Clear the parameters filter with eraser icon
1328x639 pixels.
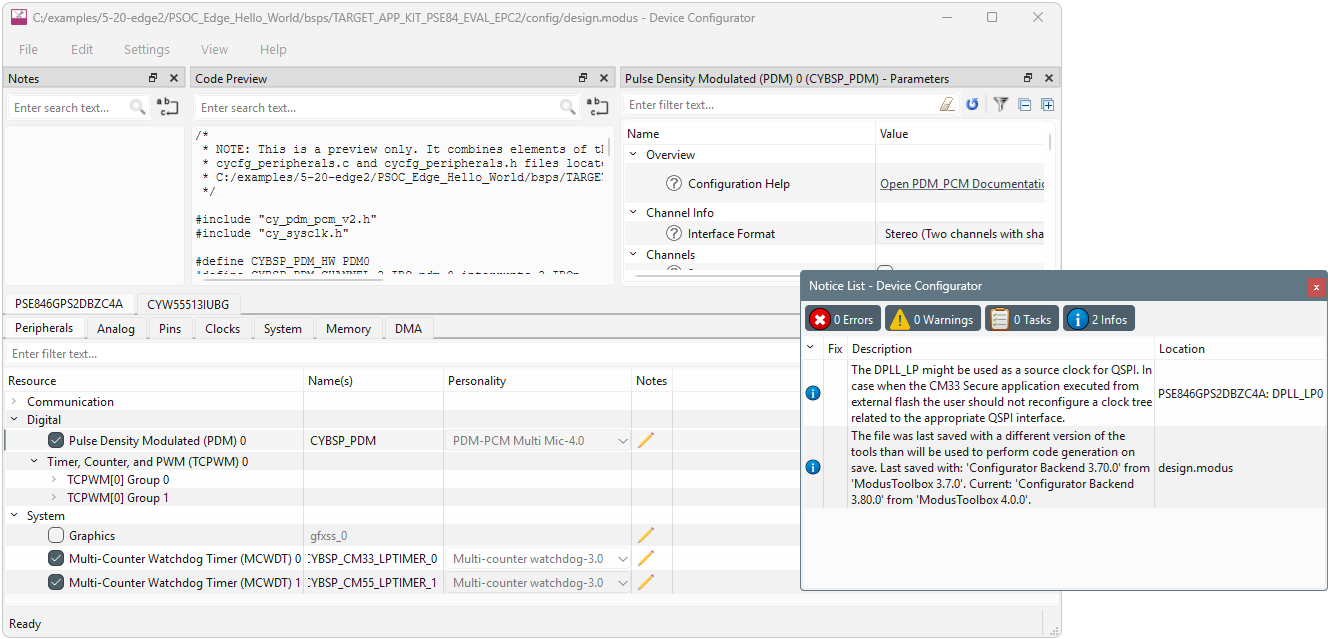click(947, 104)
